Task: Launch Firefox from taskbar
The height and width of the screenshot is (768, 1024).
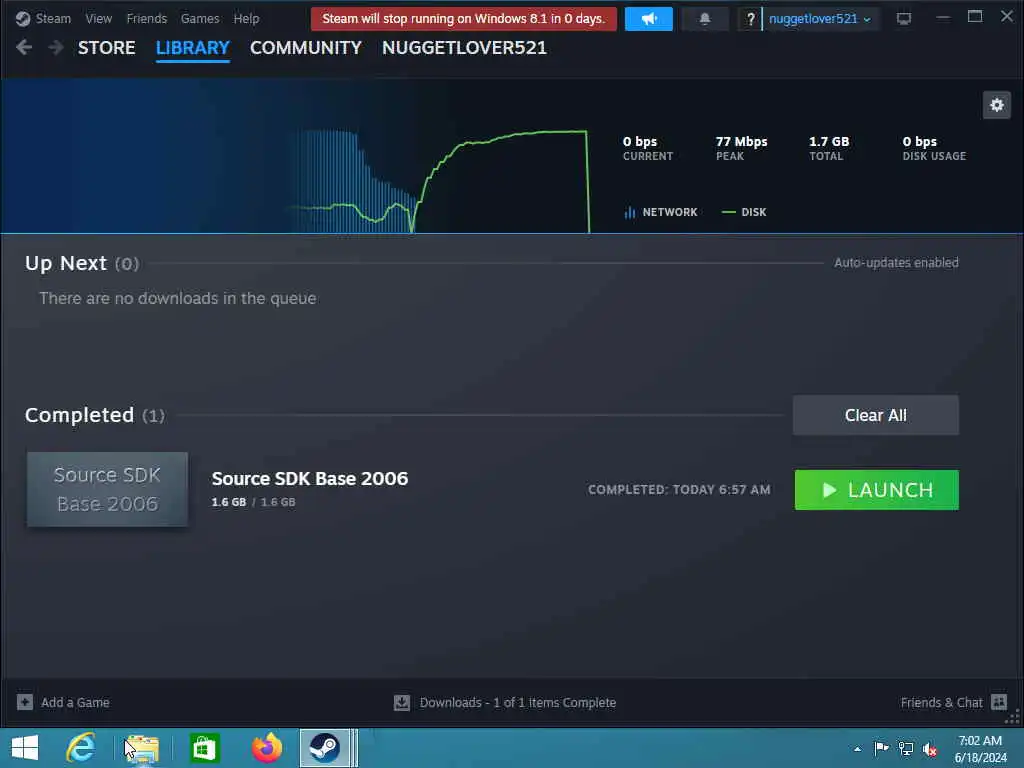Action: pos(266,748)
